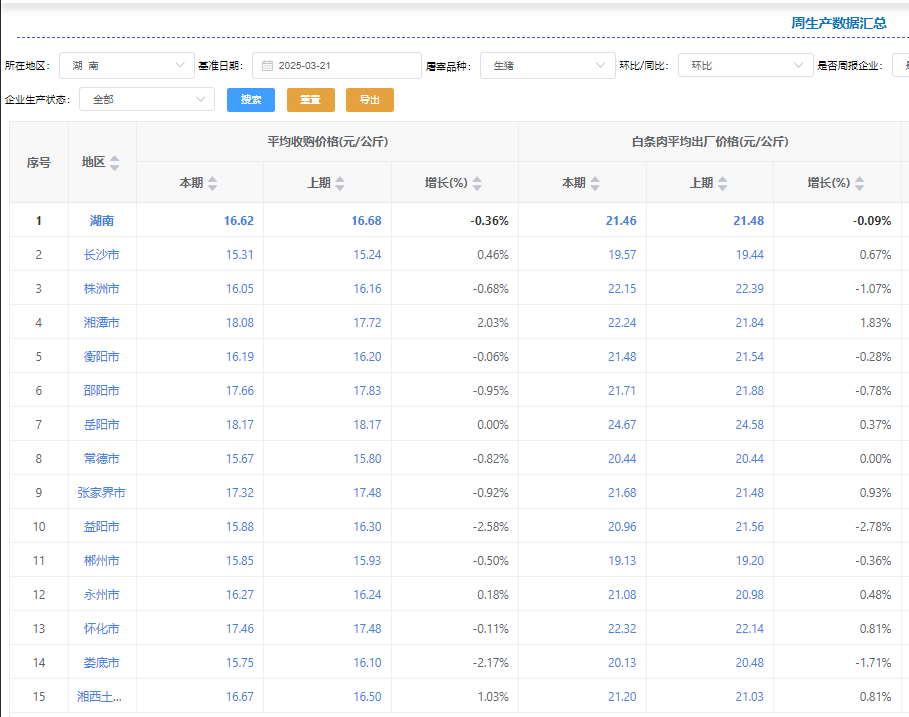Sort table by 地区 column
Viewport: 909px width, 717px height.
[114, 162]
